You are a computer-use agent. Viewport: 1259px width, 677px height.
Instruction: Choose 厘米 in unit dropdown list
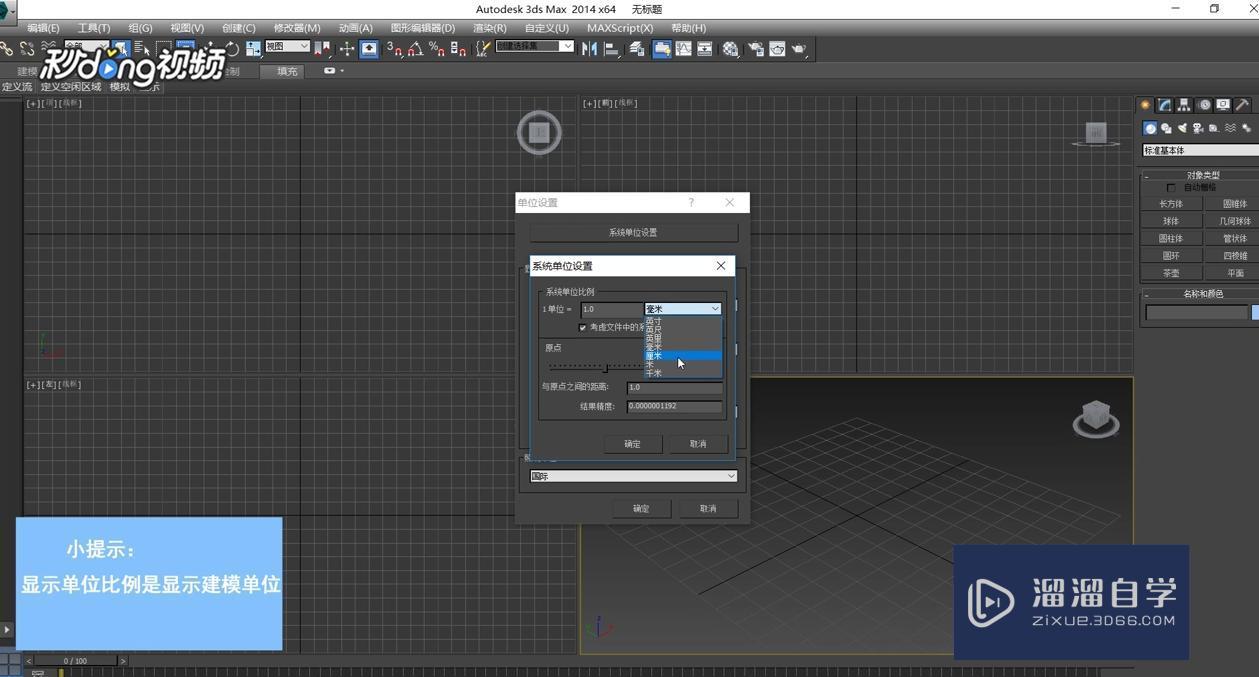tap(683, 355)
